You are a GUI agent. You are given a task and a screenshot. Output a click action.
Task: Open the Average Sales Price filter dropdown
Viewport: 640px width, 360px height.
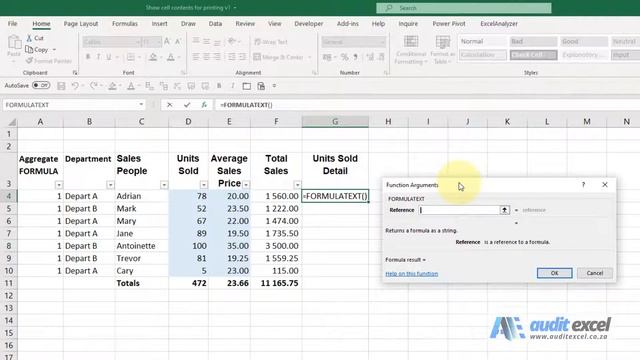pyautogui.click(x=246, y=185)
